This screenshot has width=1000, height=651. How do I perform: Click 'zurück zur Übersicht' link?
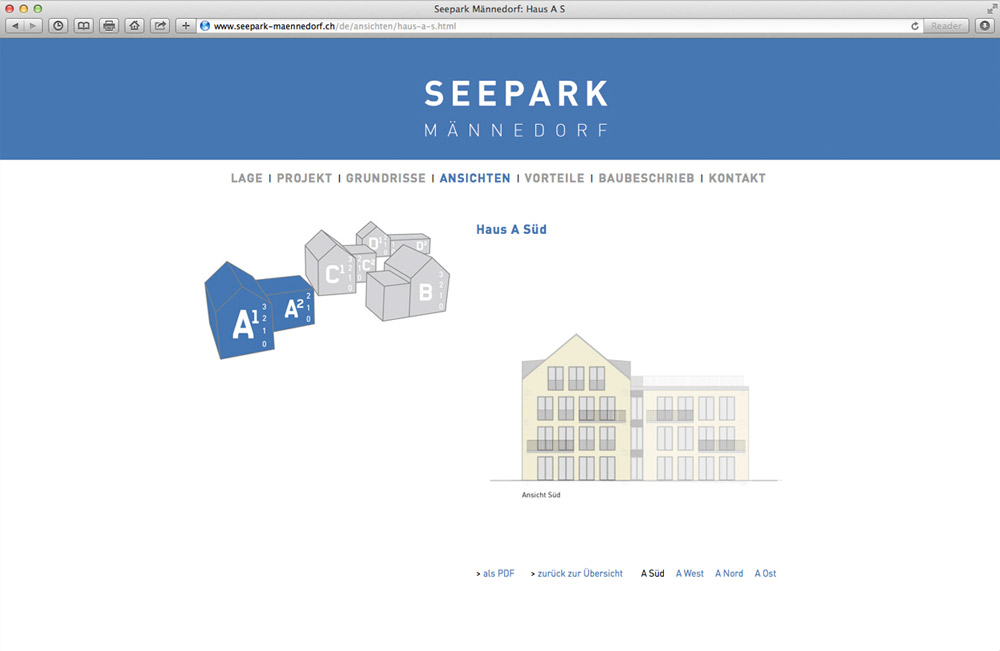pyautogui.click(x=579, y=574)
